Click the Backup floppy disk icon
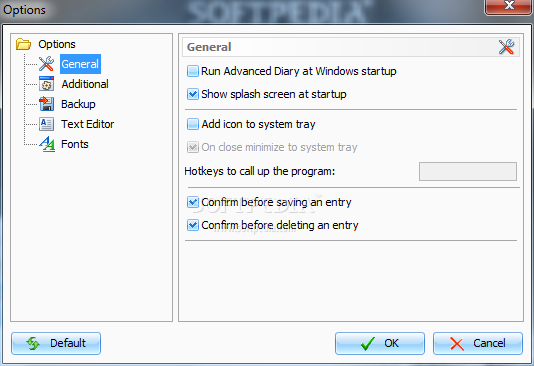 tap(46, 104)
